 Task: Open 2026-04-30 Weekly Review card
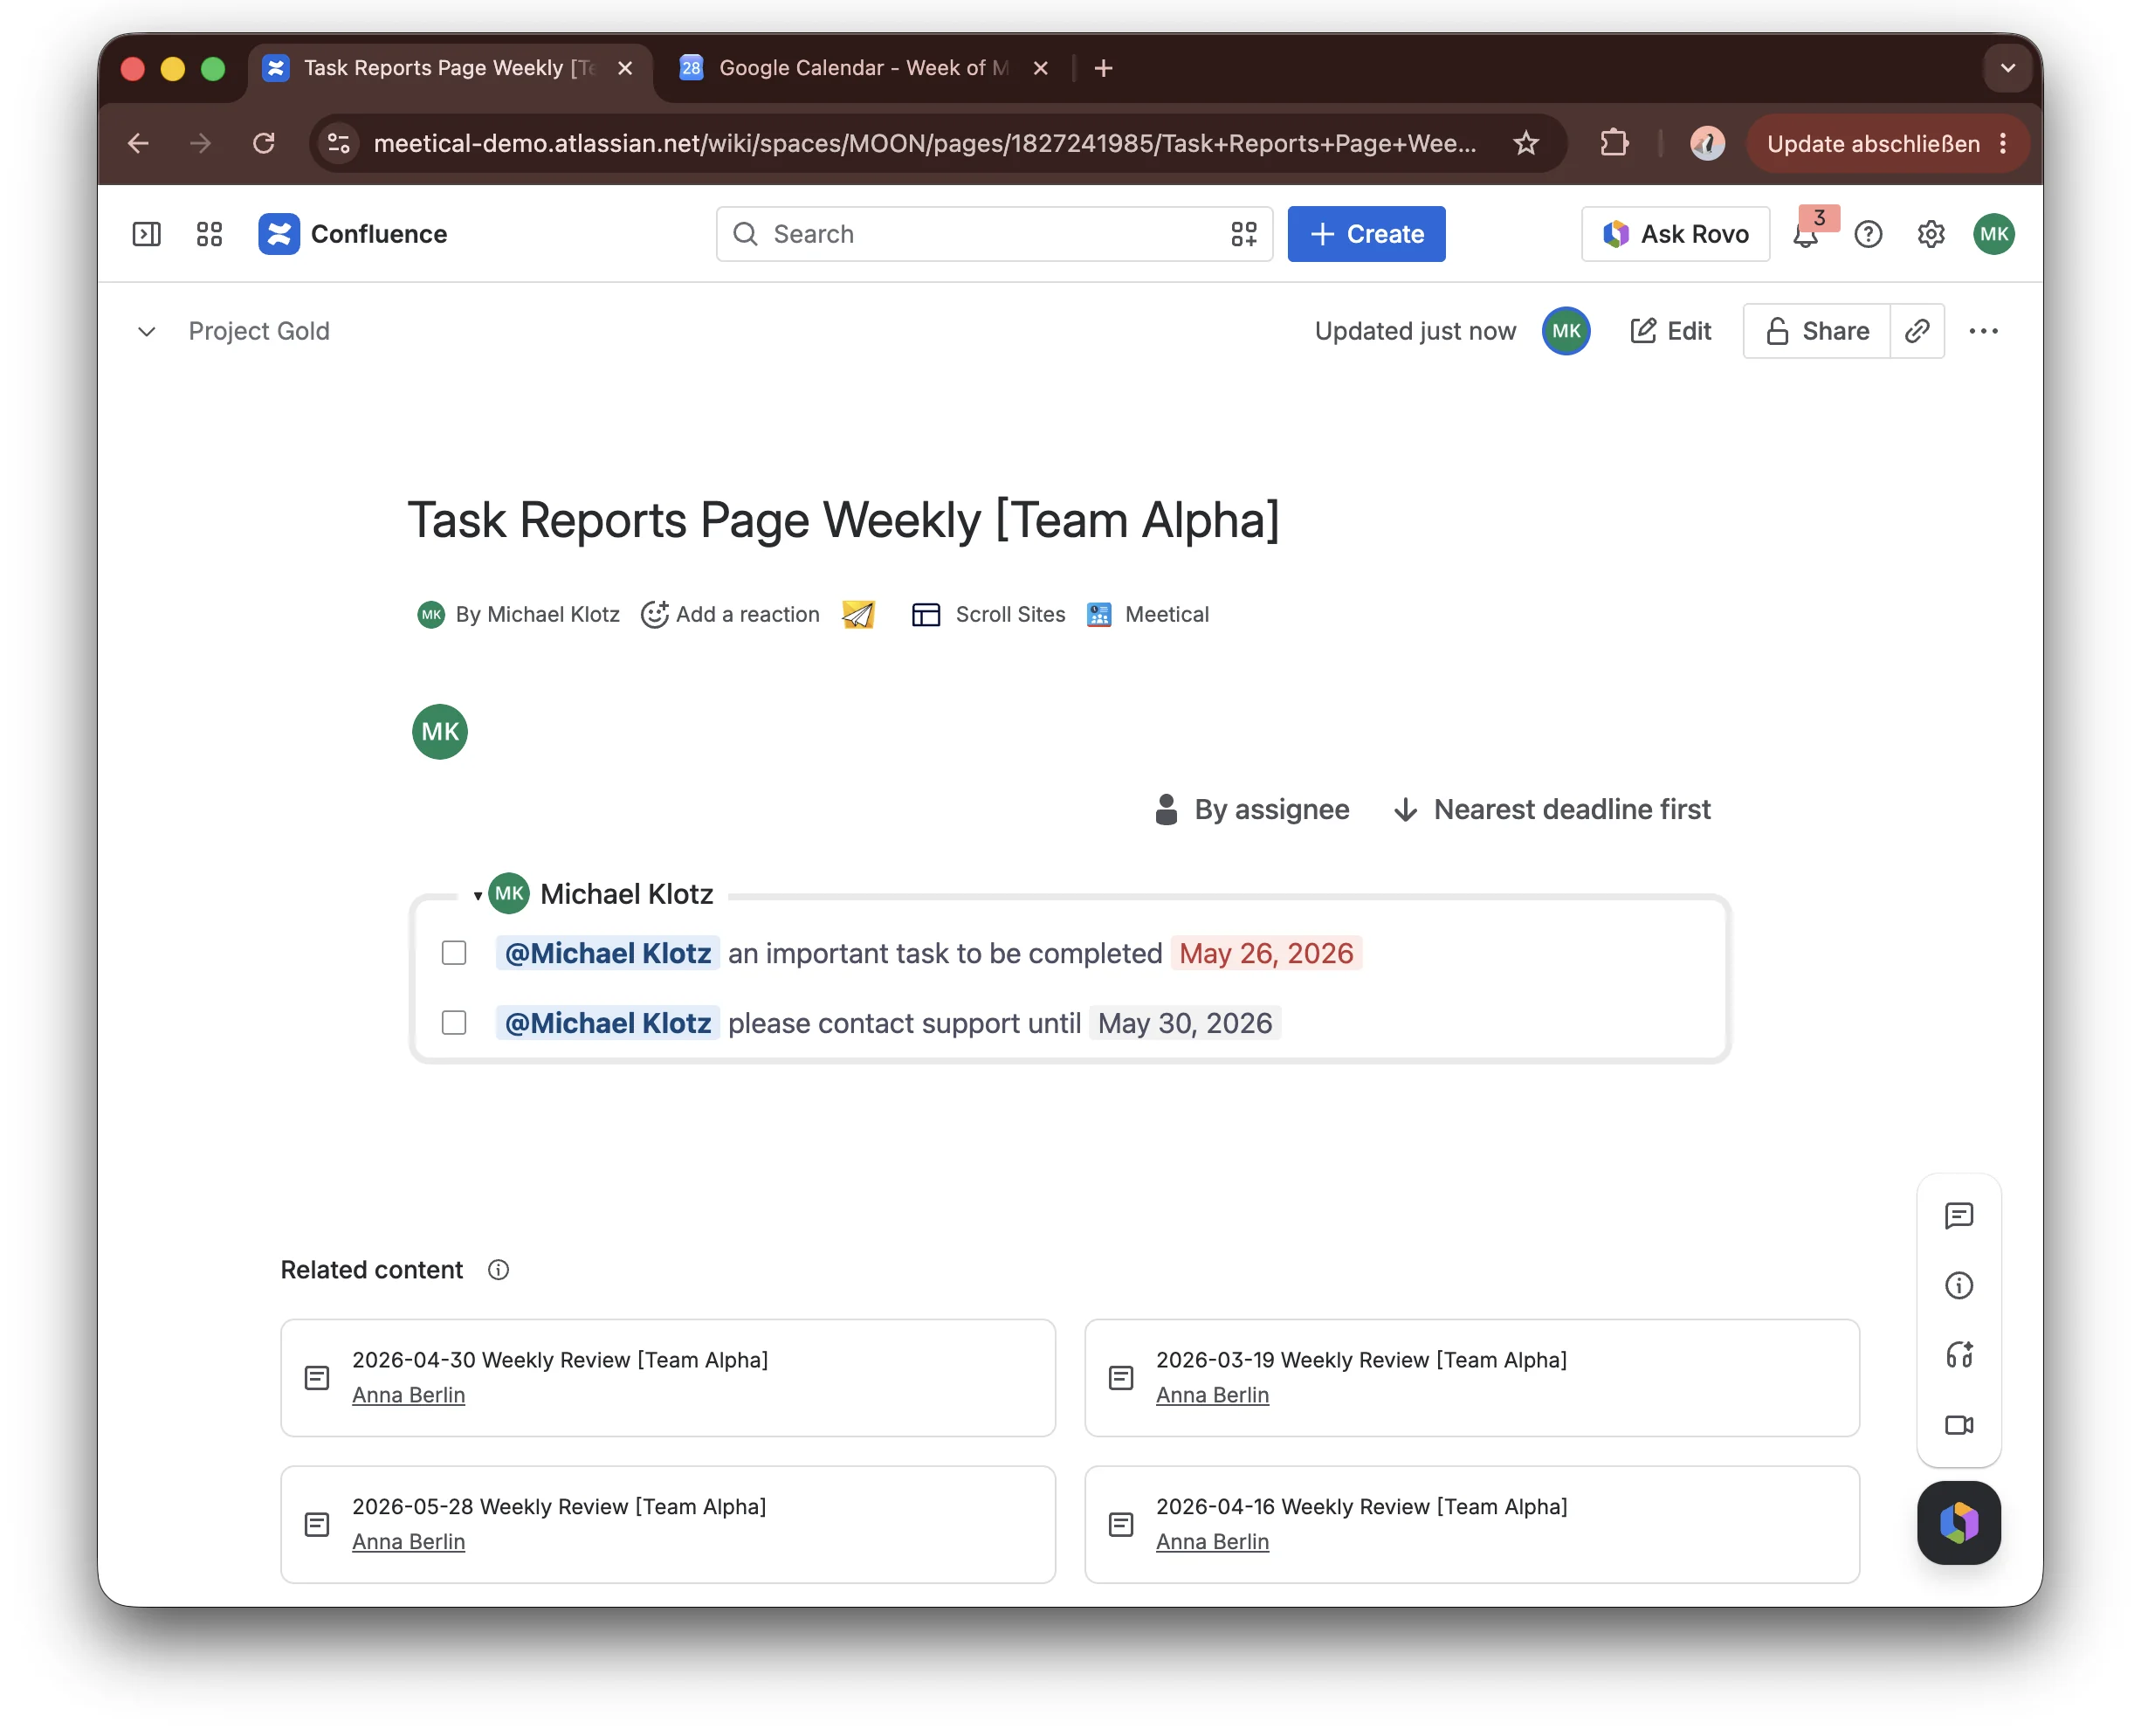click(x=668, y=1377)
